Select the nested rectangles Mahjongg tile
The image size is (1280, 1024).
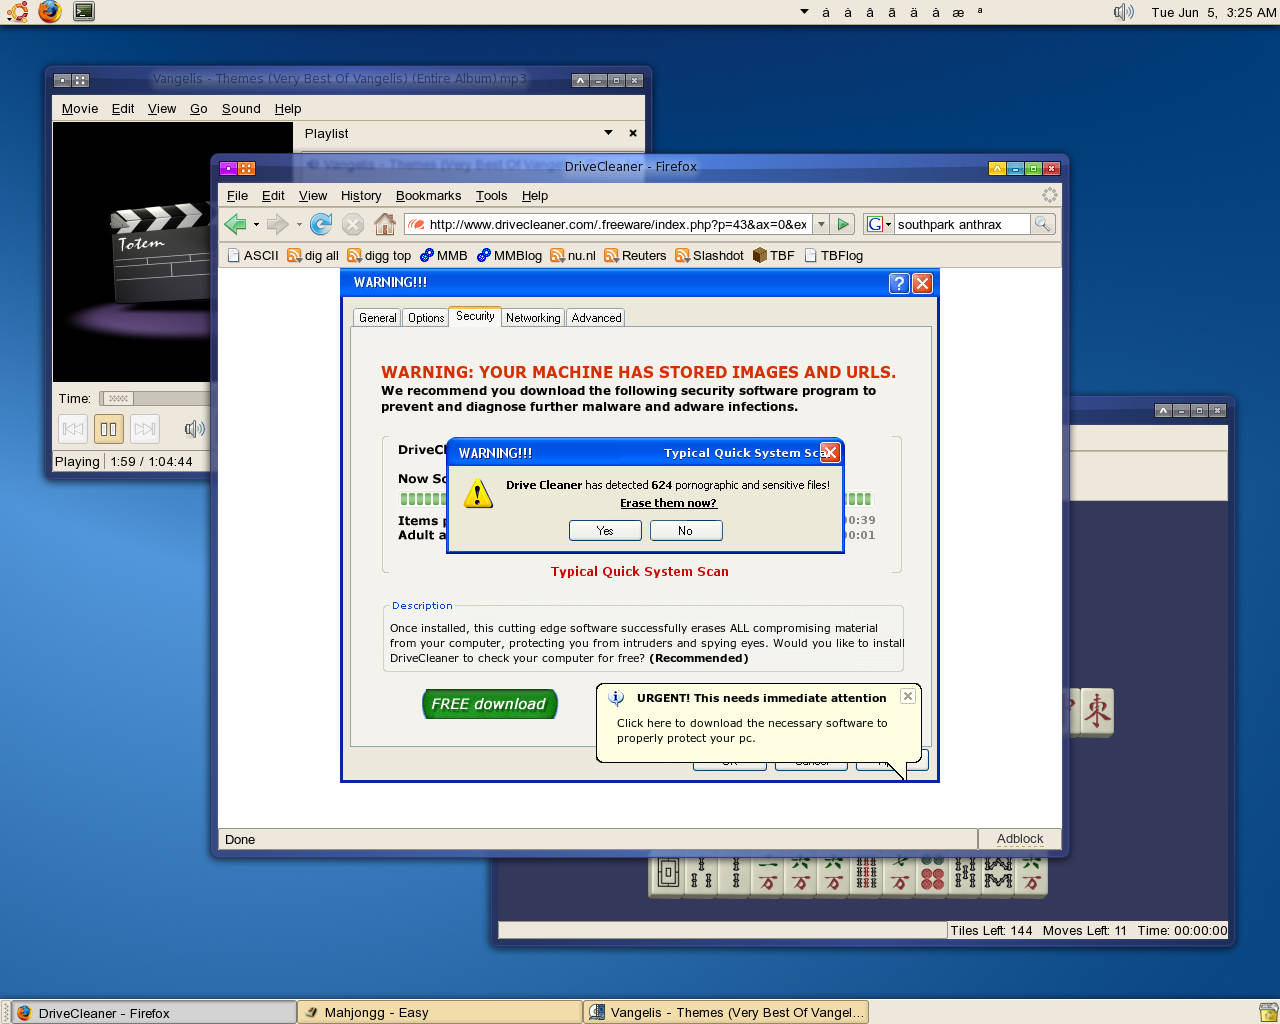coord(668,875)
